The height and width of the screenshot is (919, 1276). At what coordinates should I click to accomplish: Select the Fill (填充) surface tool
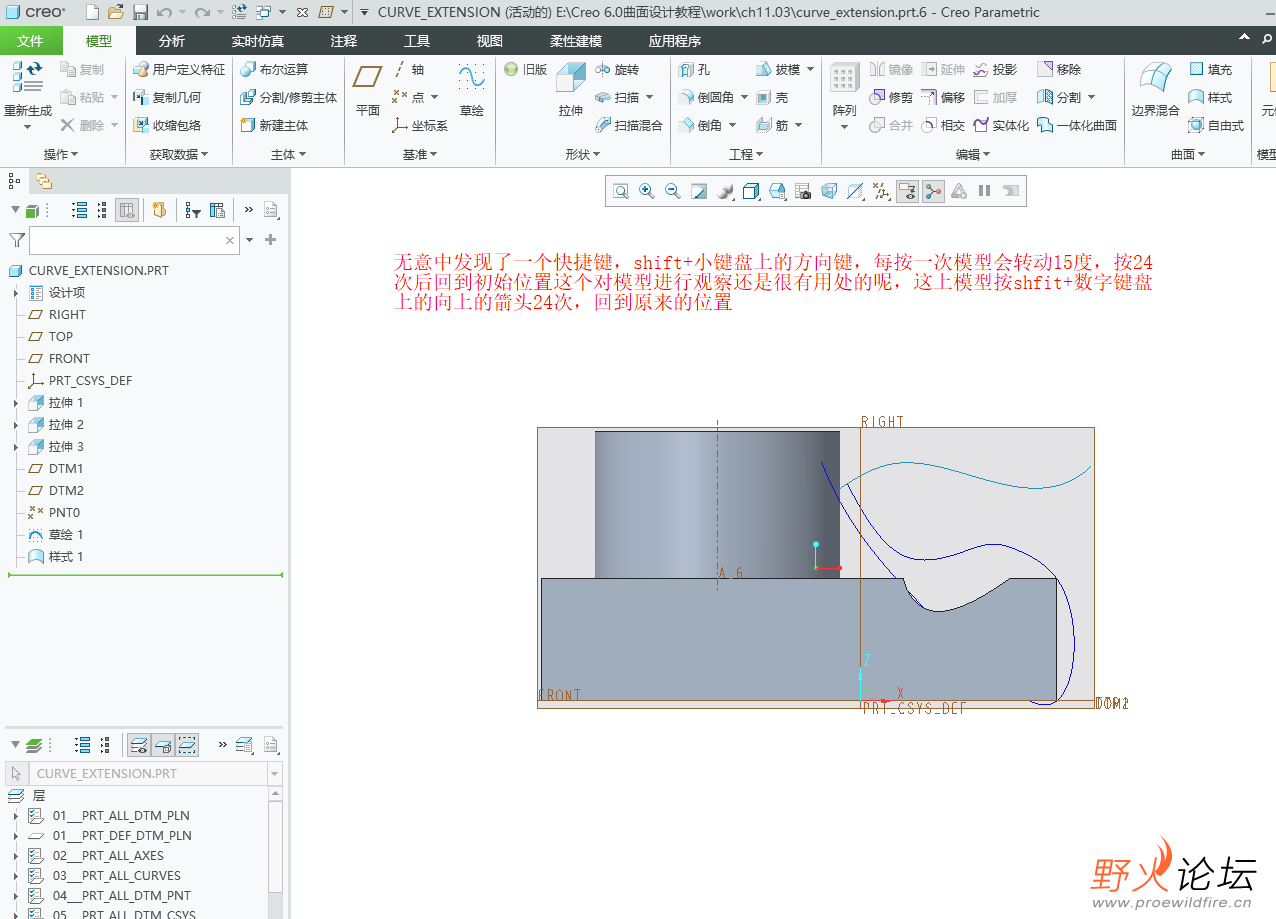click(1210, 70)
